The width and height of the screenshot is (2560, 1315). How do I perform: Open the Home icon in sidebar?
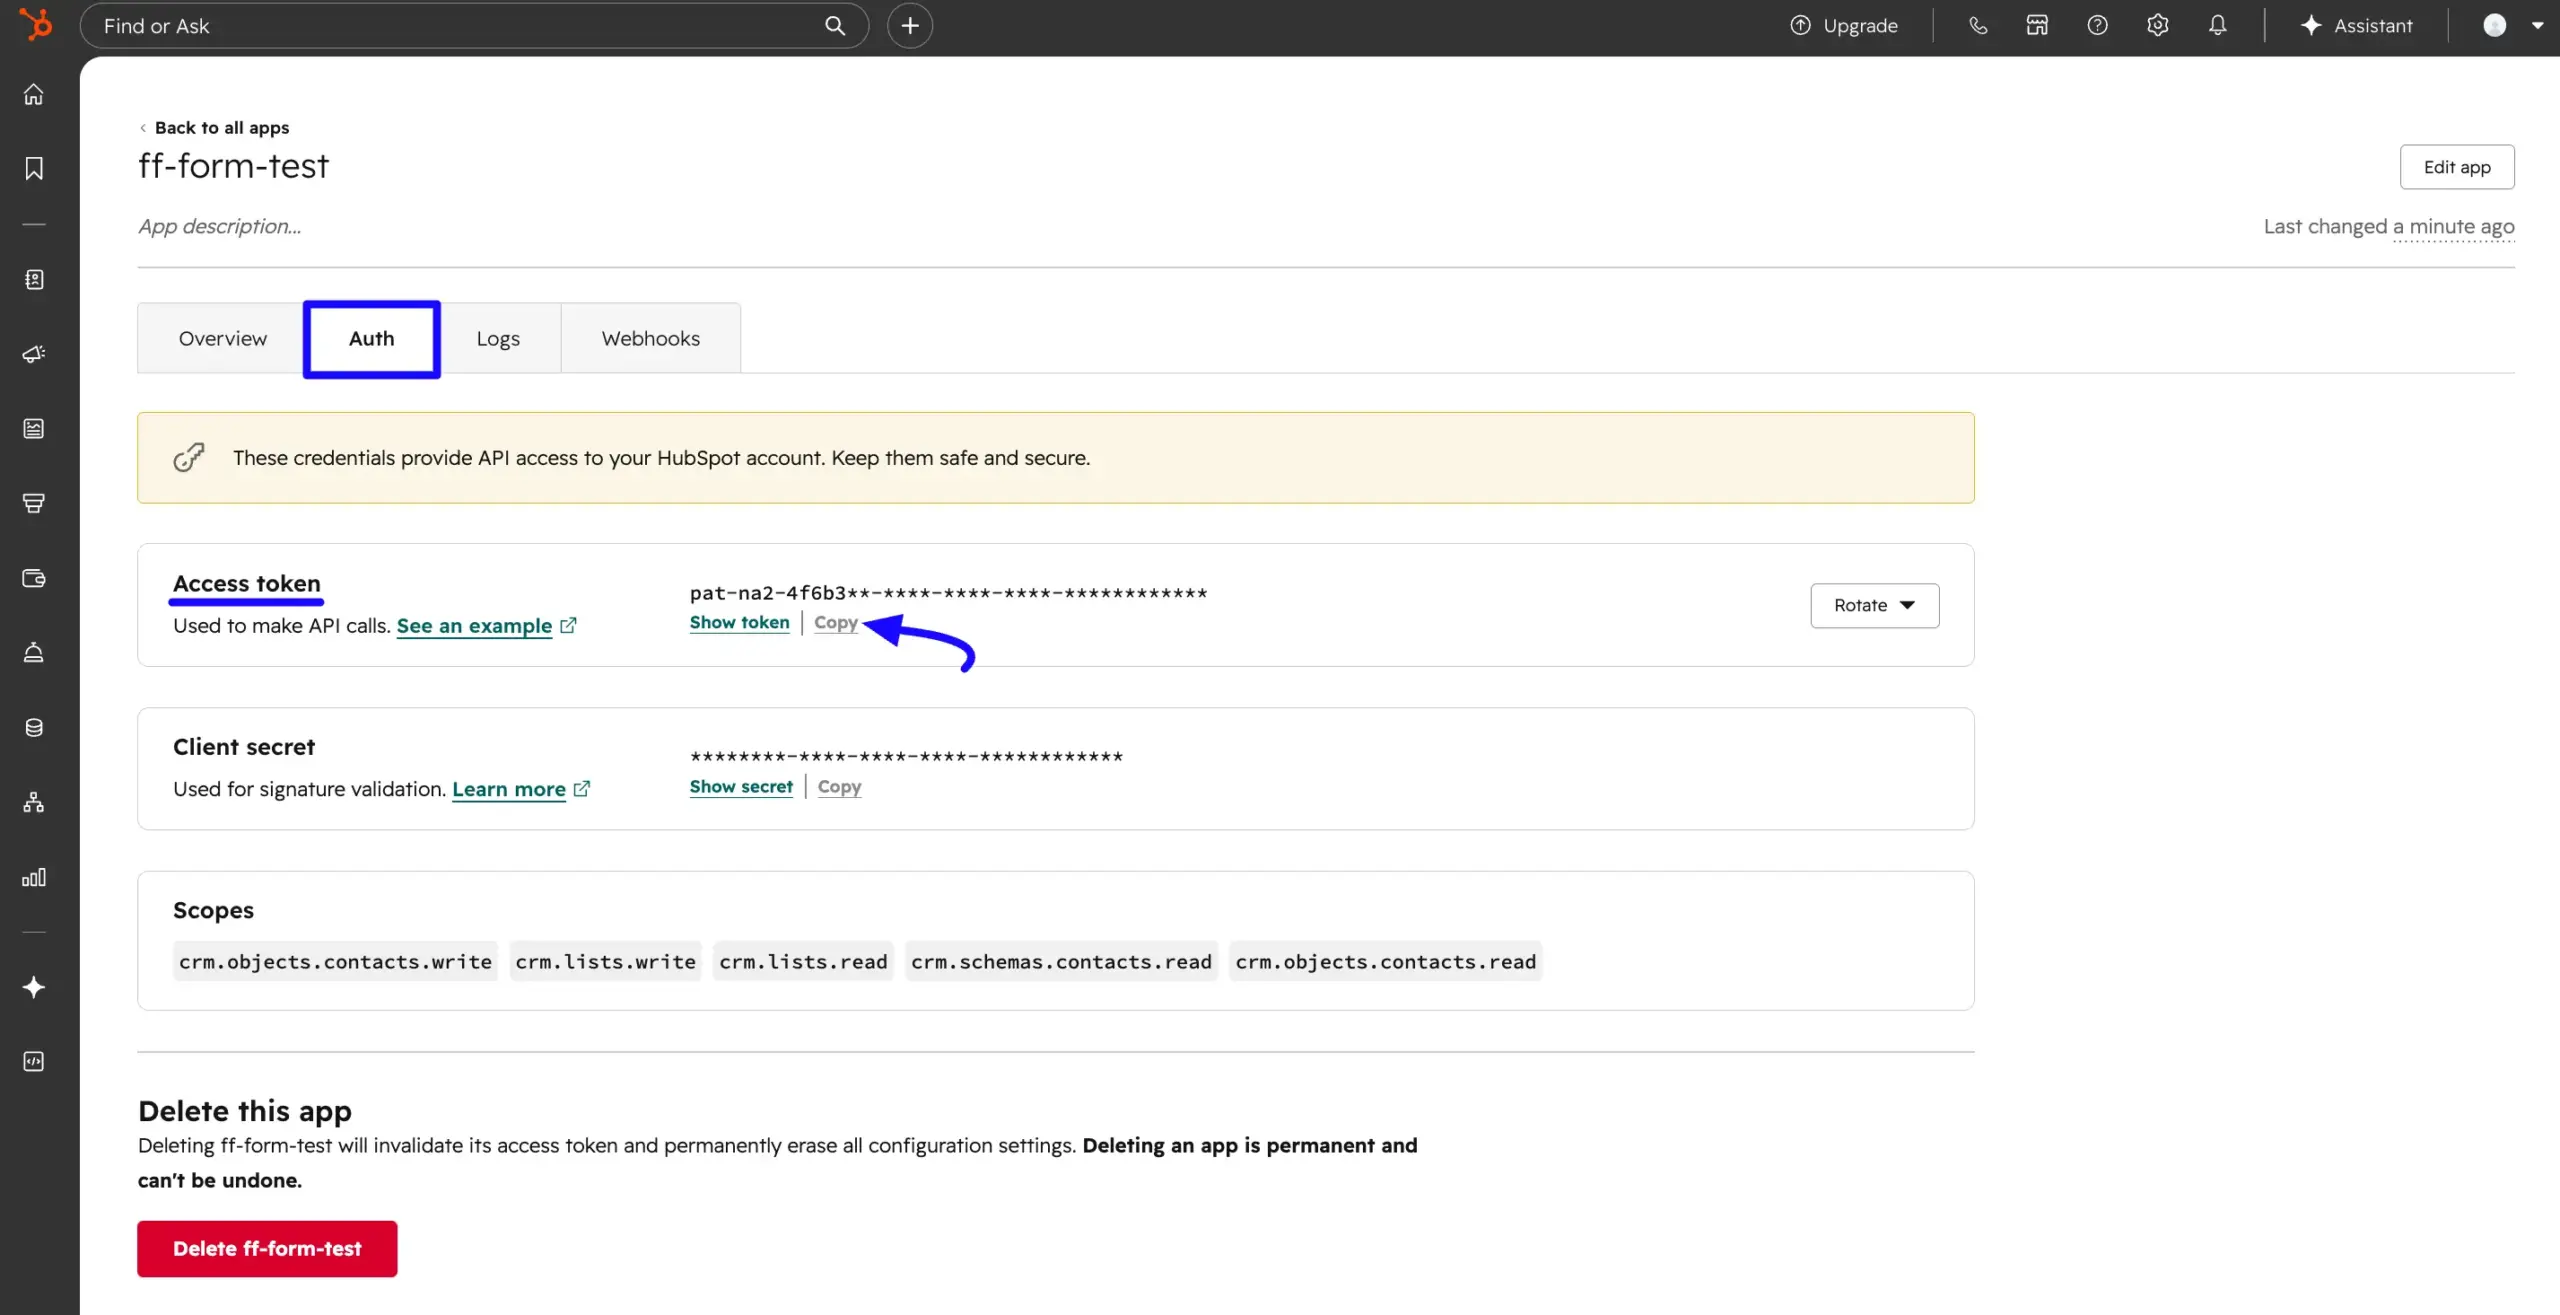click(34, 94)
